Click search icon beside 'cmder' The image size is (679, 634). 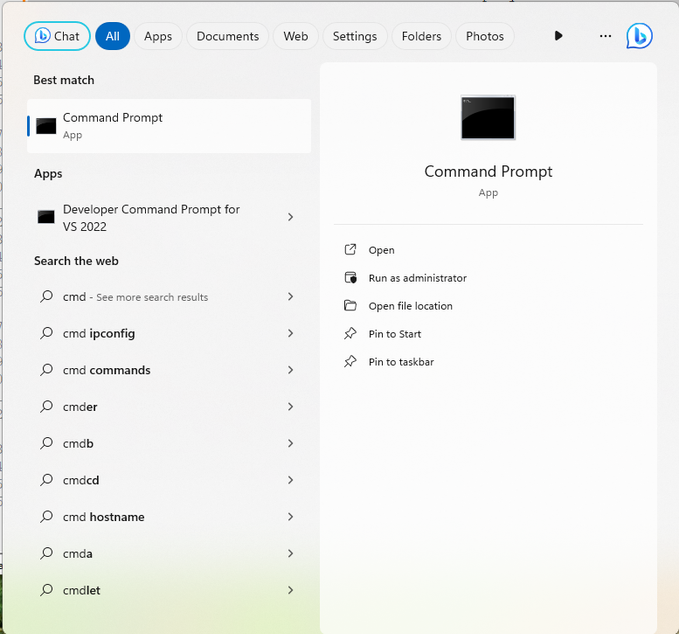coord(46,407)
